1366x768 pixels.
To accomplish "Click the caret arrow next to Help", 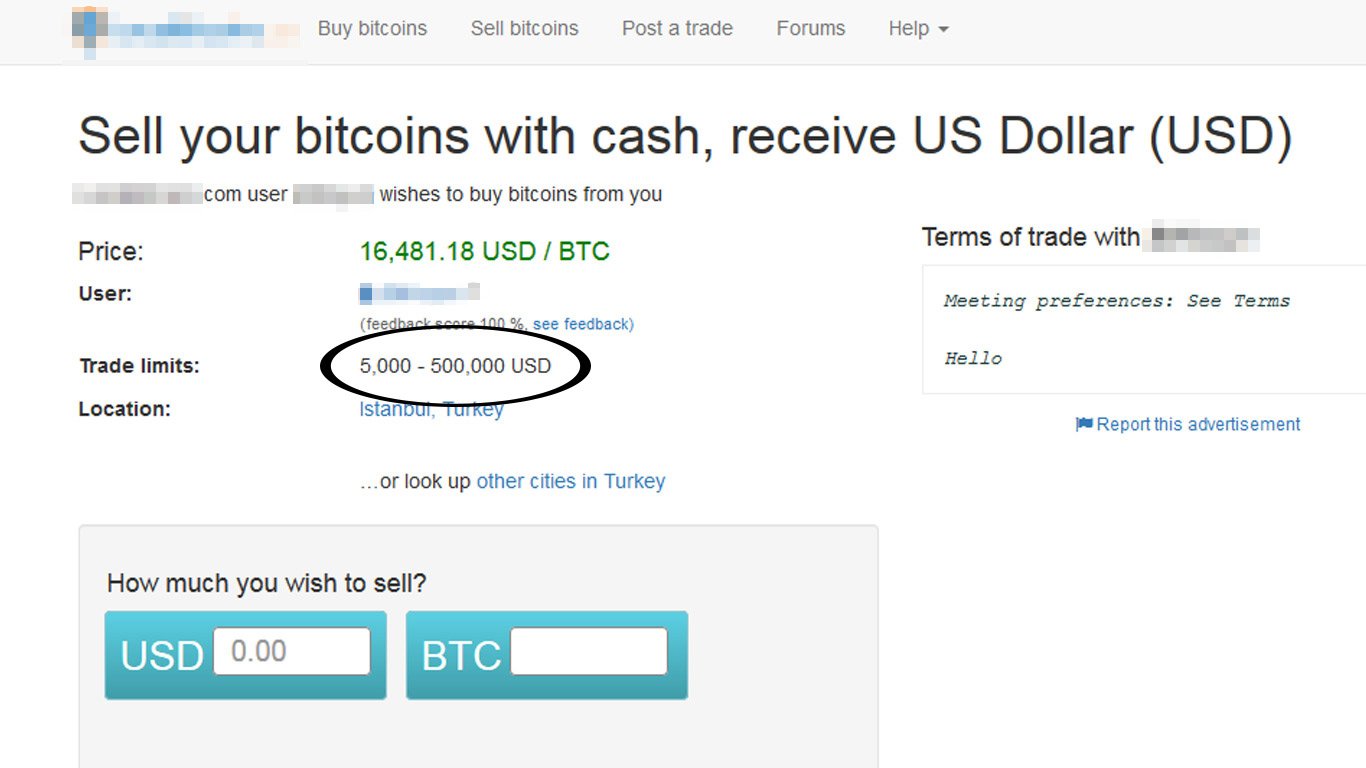I will tap(943, 30).
